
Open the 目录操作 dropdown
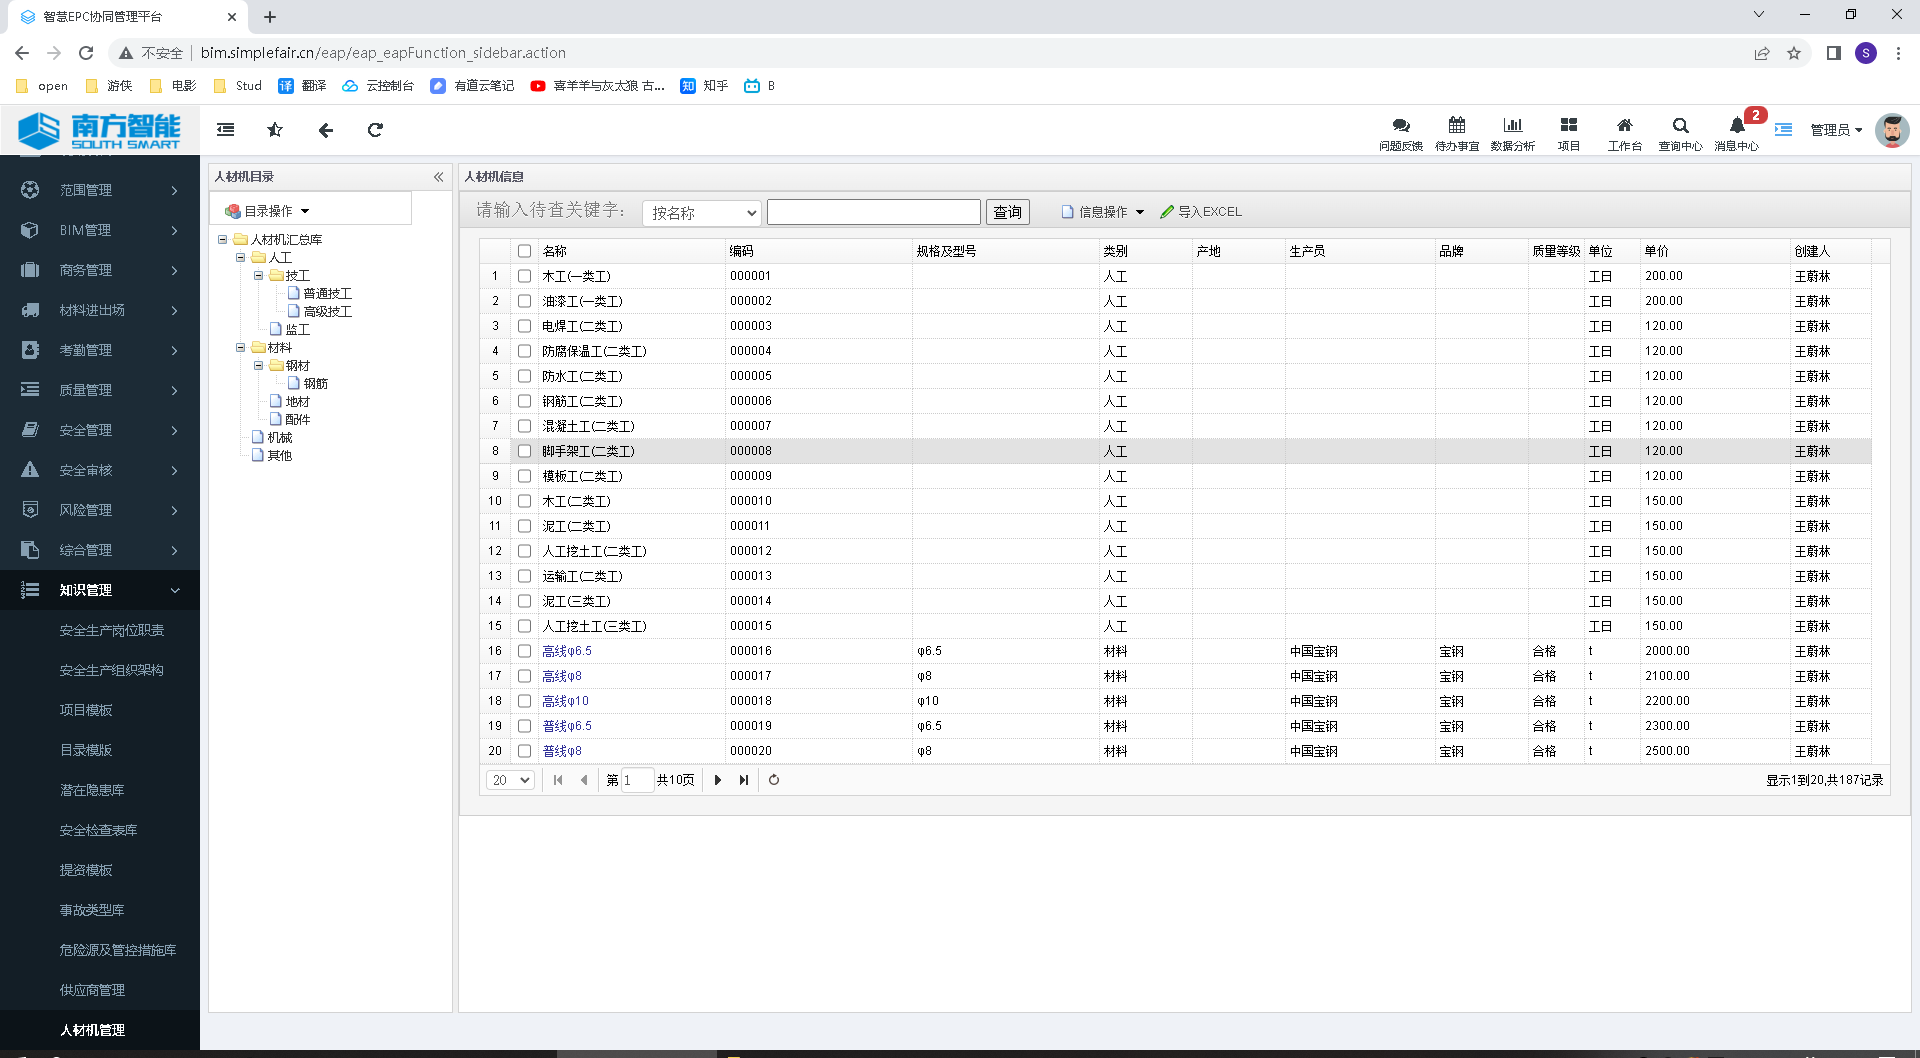(x=267, y=211)
